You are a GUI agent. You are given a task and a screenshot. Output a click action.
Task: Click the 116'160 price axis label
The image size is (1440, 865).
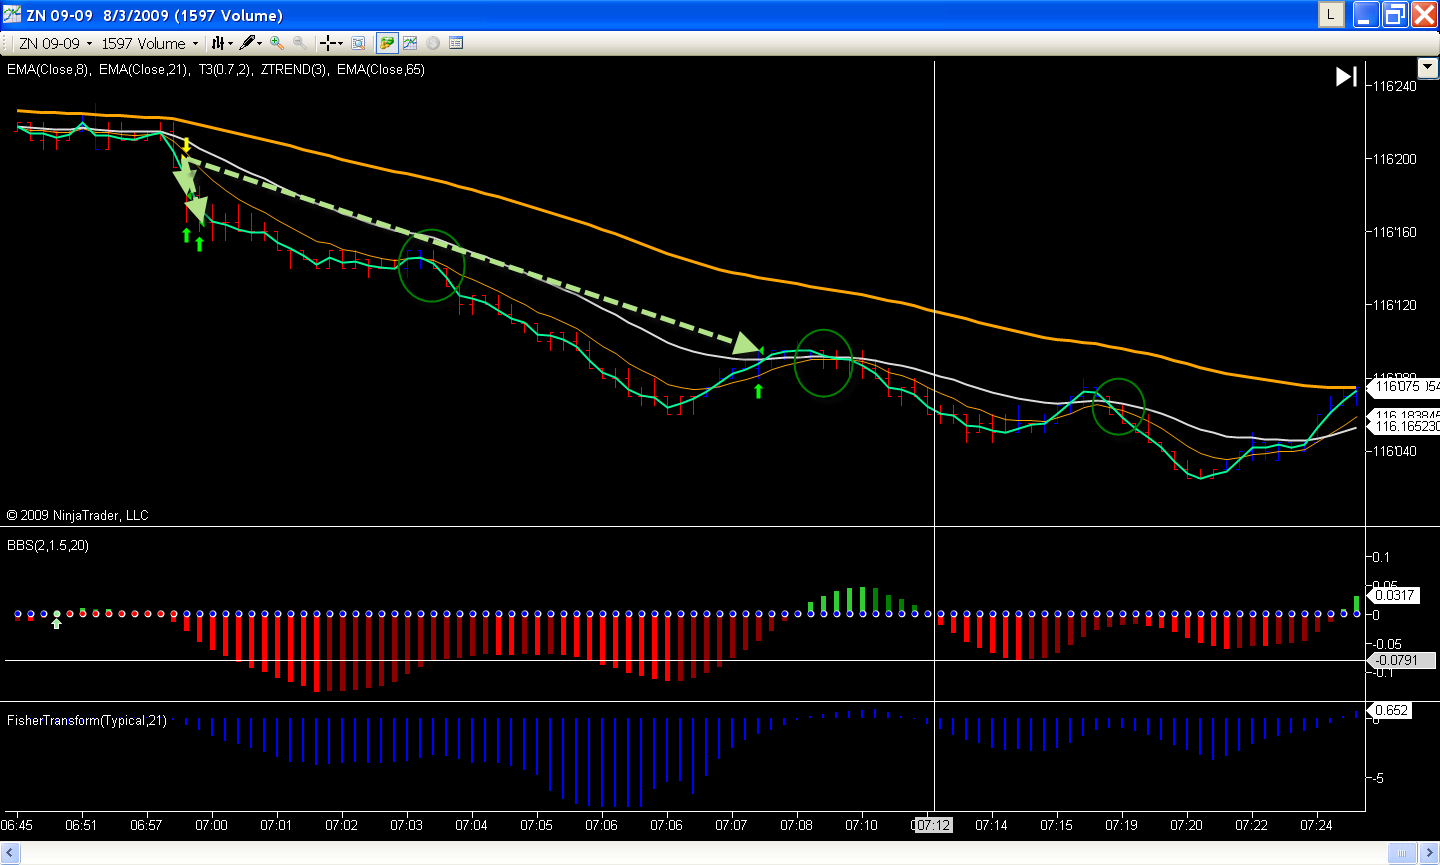1395,232
